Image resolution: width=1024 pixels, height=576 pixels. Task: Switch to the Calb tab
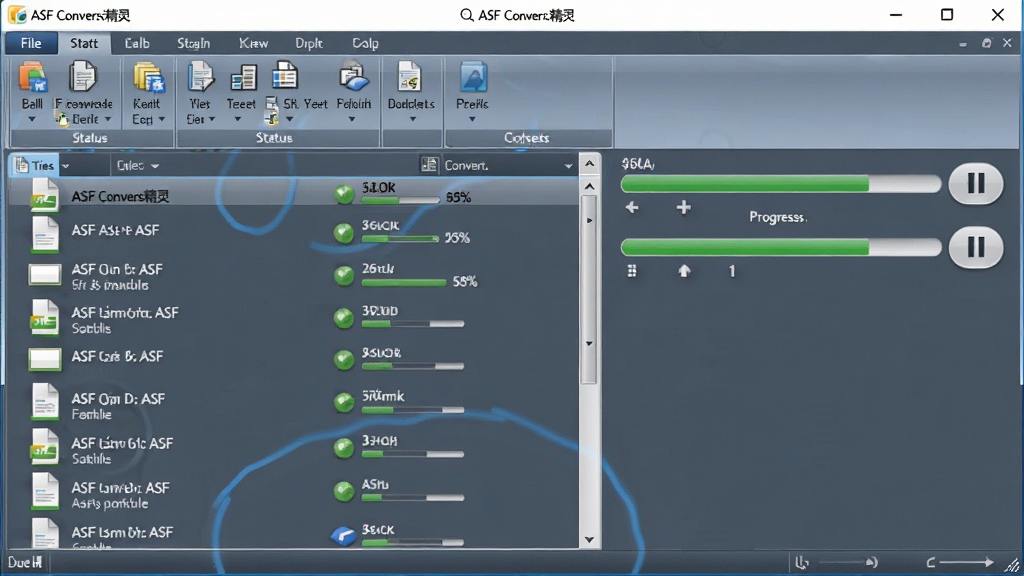pos(137,43)
